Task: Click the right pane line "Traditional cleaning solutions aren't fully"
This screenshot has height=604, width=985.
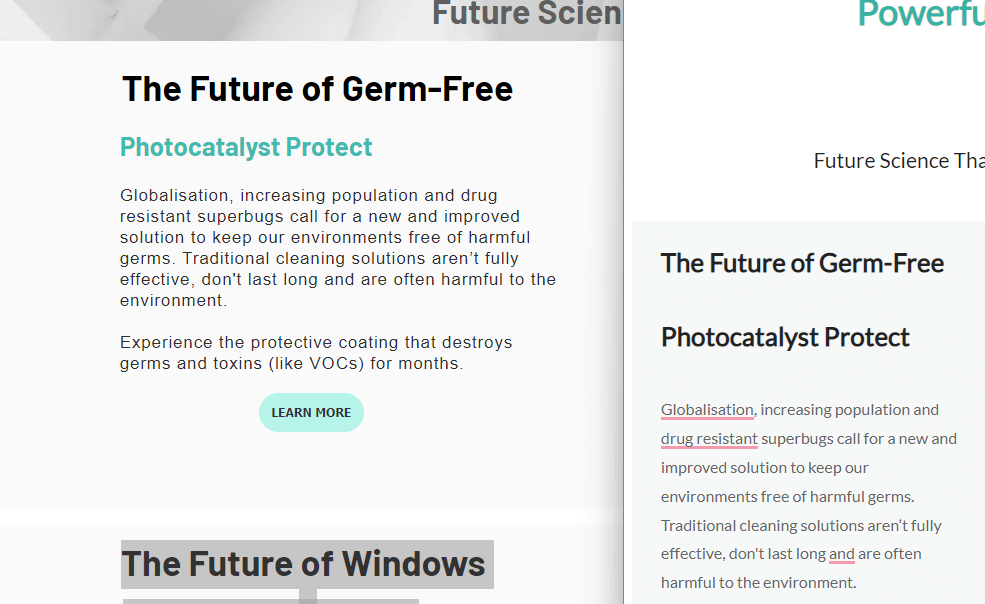Action: [801, 525]
